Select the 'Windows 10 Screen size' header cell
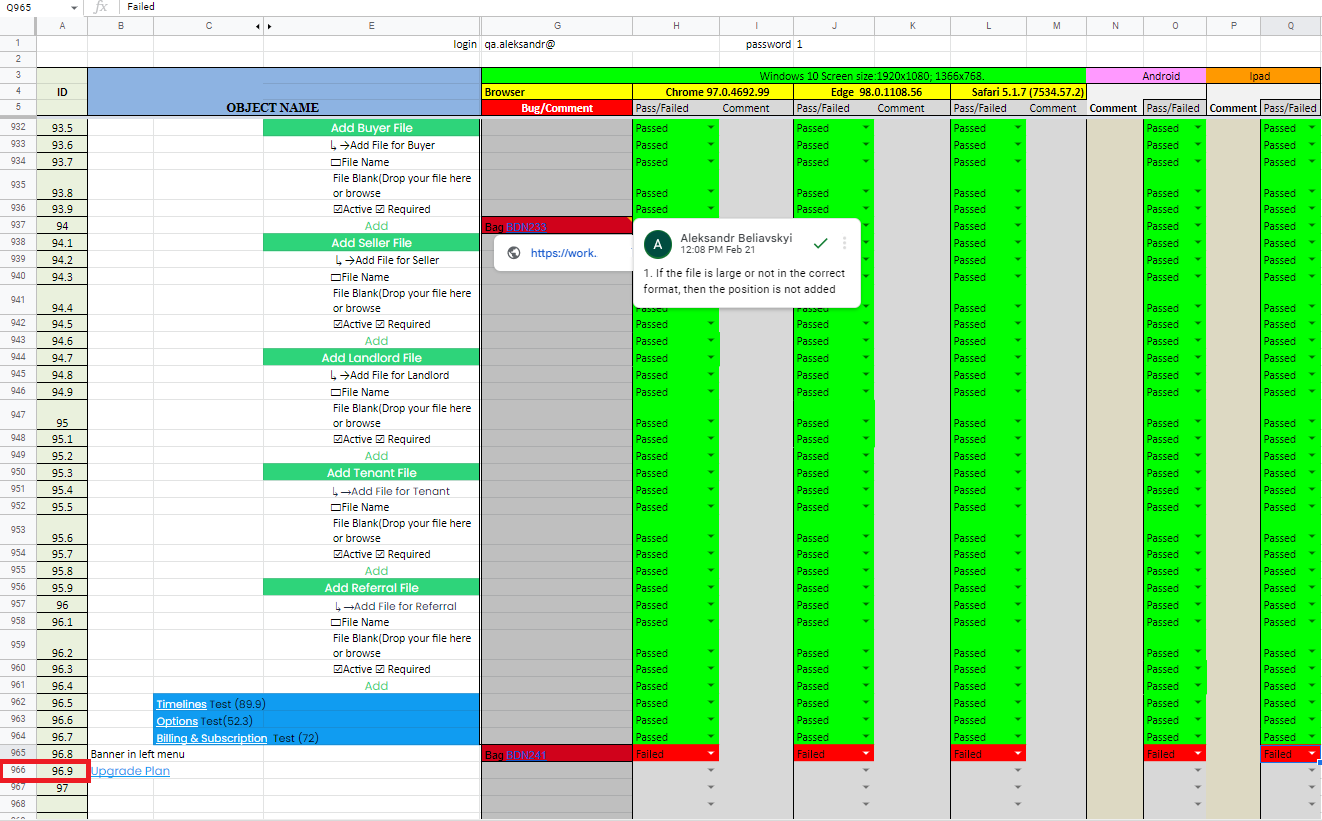Image resolution: width=1322 pixels, height=821 pixels. pyautogui.click(x=784, y=75)
